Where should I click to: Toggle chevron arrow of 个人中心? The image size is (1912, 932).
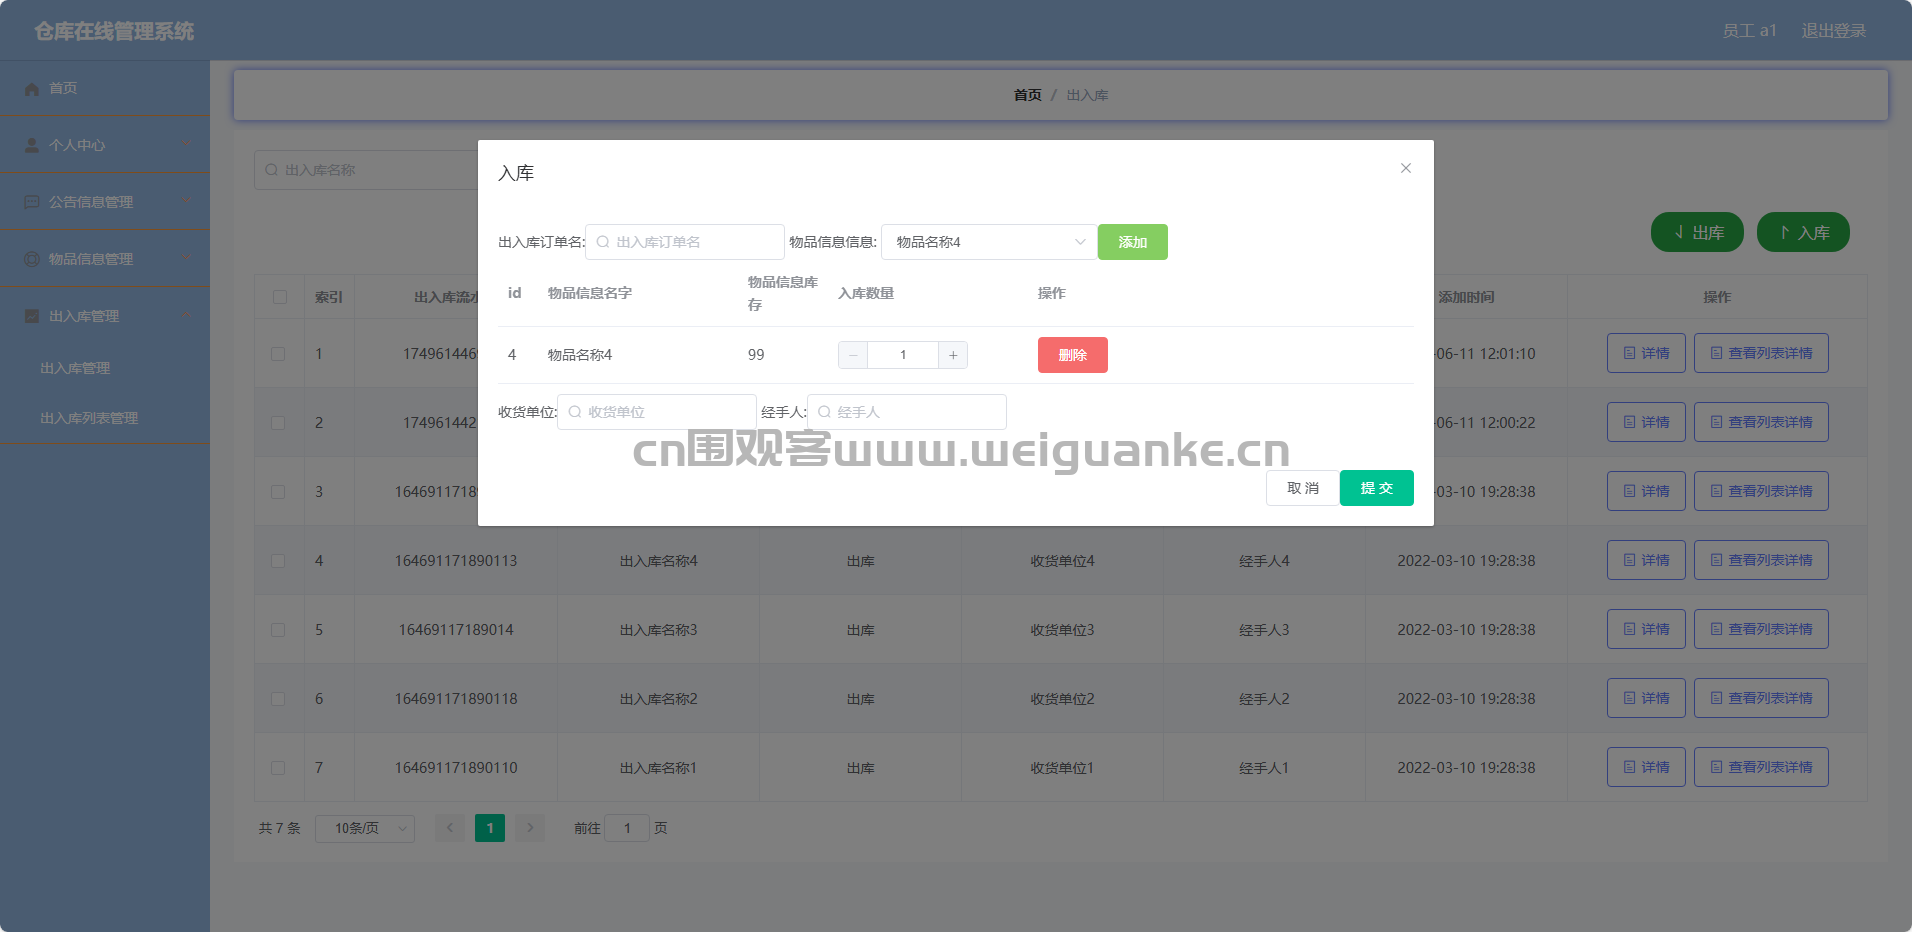pos(187,145)
